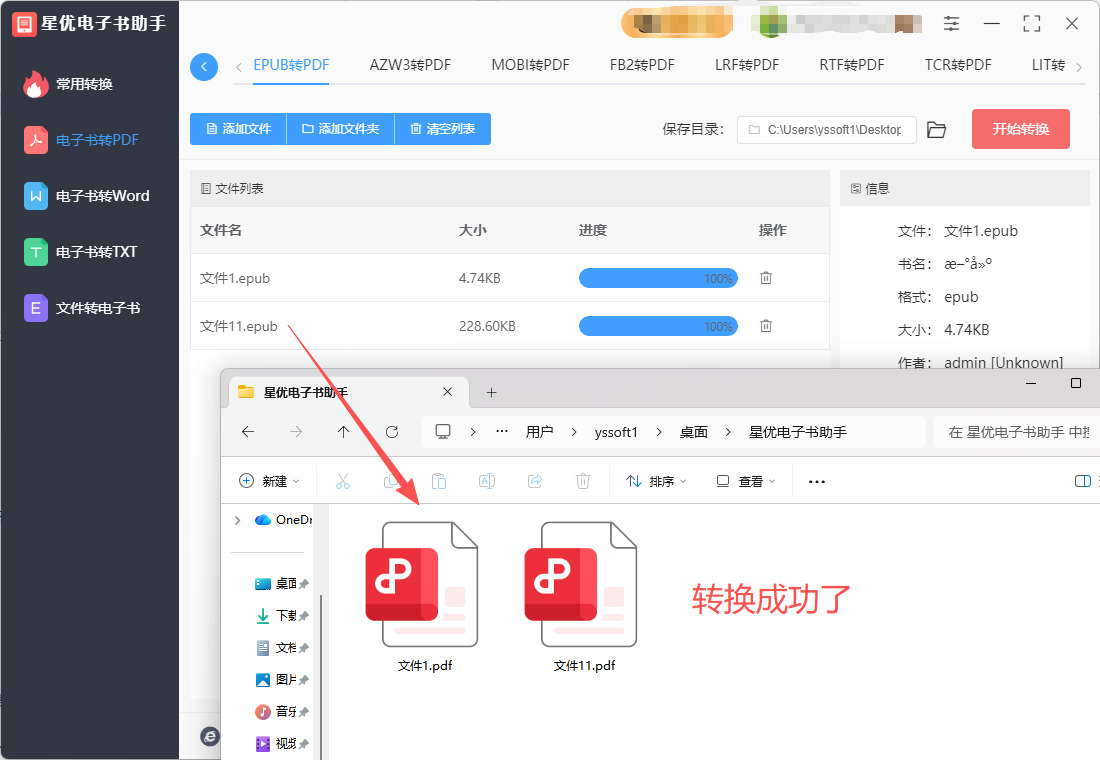Click the Rename icon in Explorer toolbar
1100x760 pixels.
click(x=487, y=481)
